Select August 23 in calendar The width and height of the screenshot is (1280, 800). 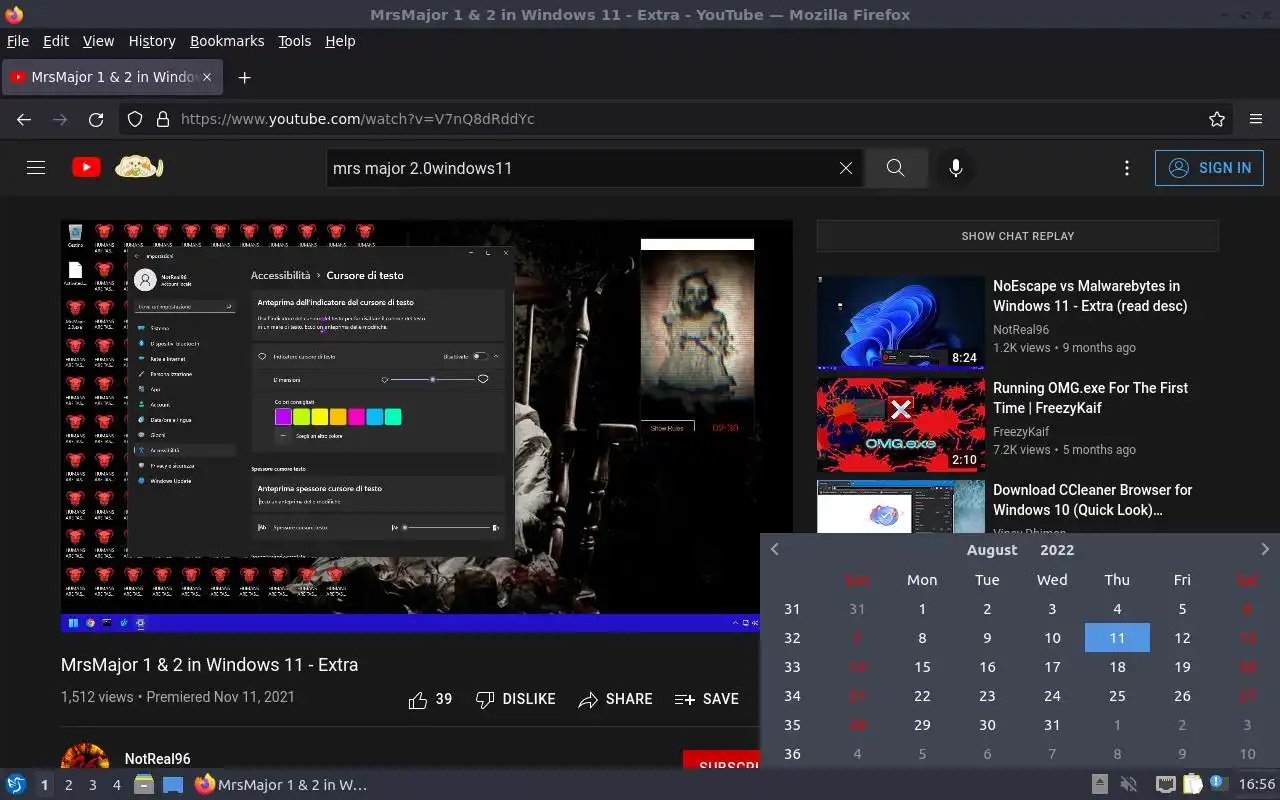coord(987,696)
